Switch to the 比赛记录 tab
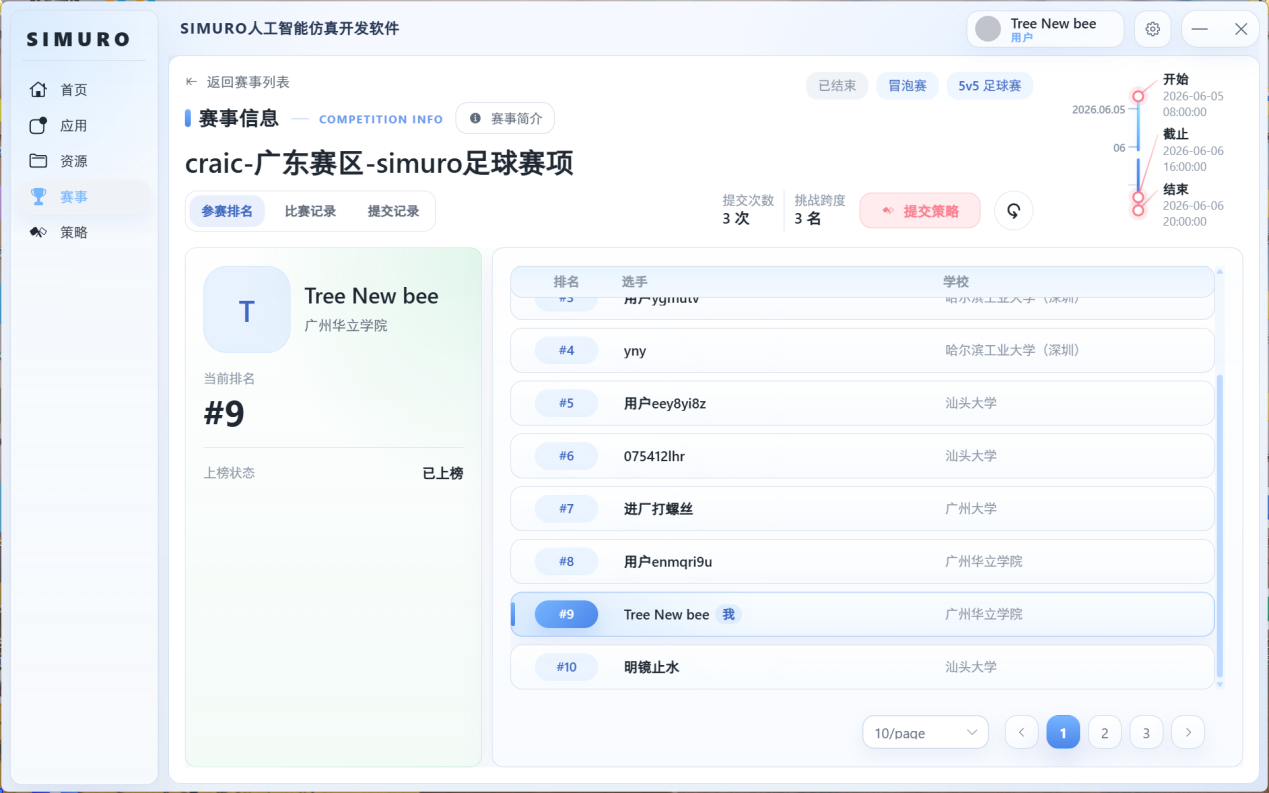Screen dimensions: 1269x793 [x=310, y=211]
